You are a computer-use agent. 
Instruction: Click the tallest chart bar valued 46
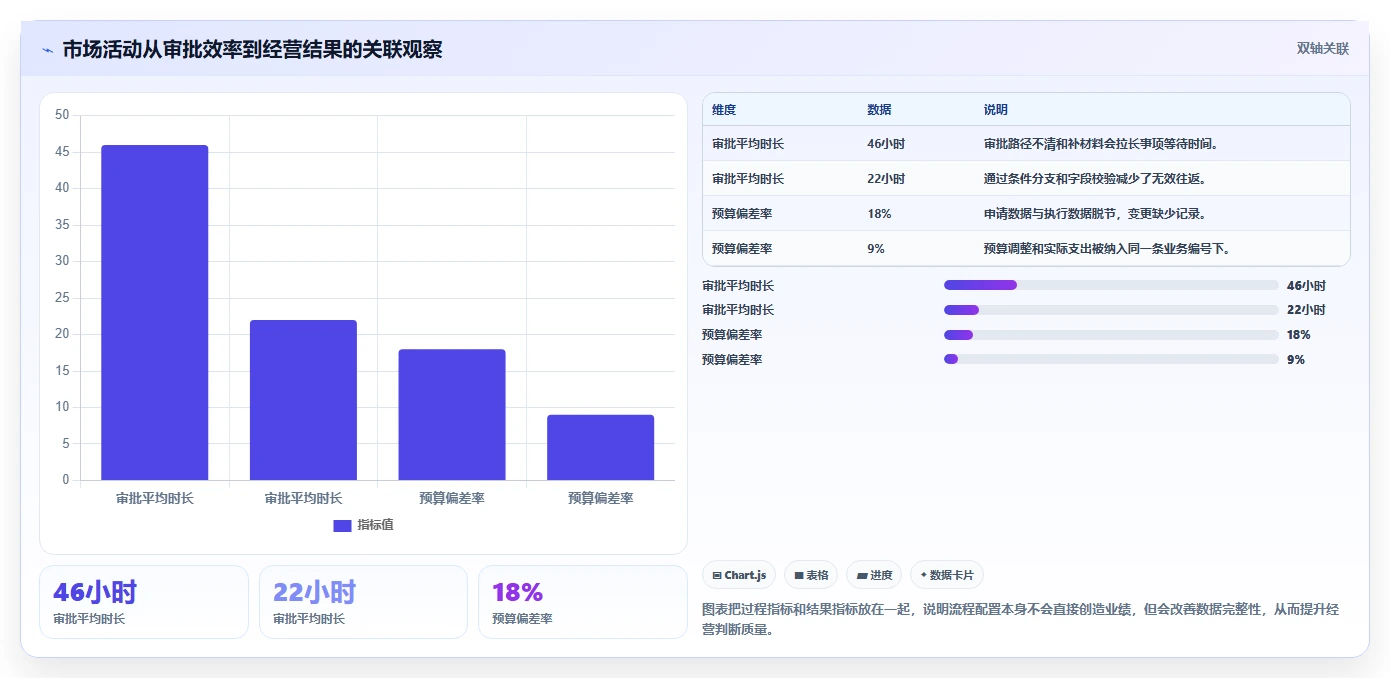click(x=155, y=312)
